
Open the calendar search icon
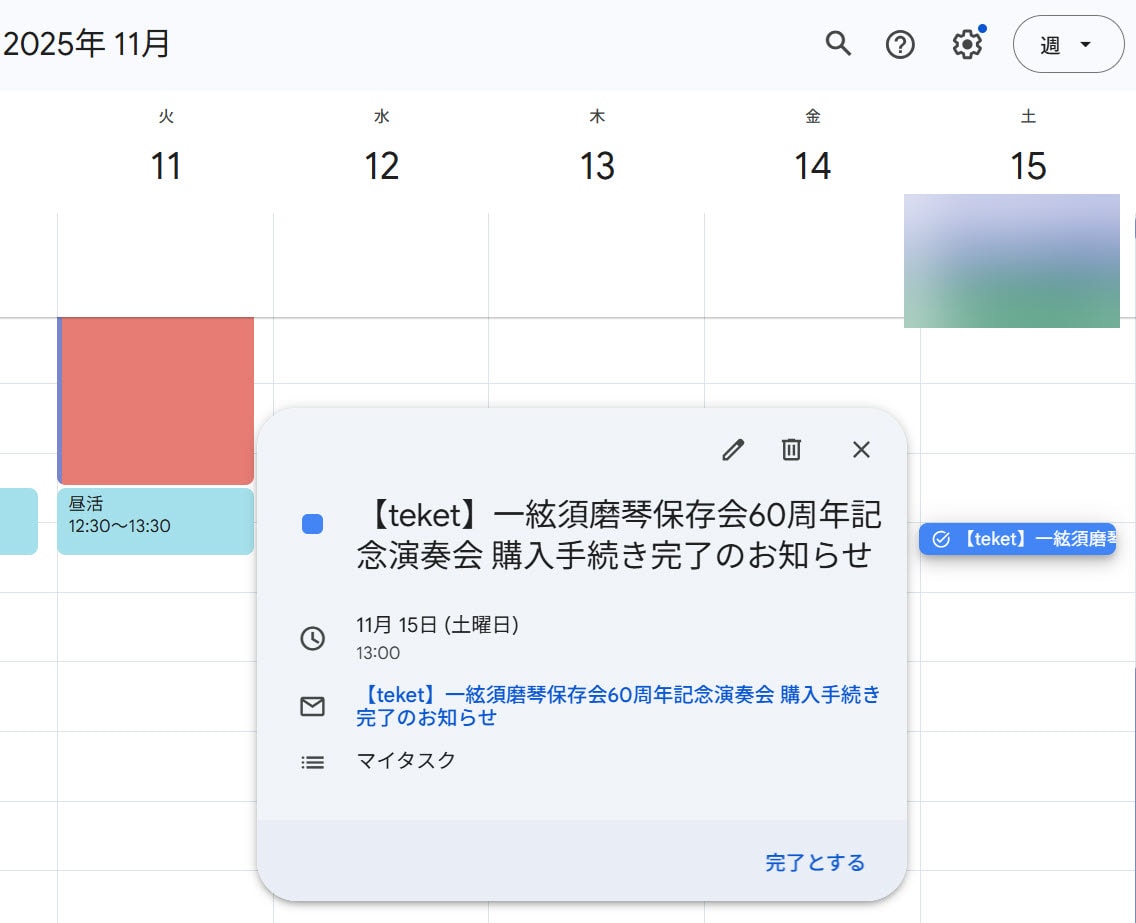tap(838, 44)
